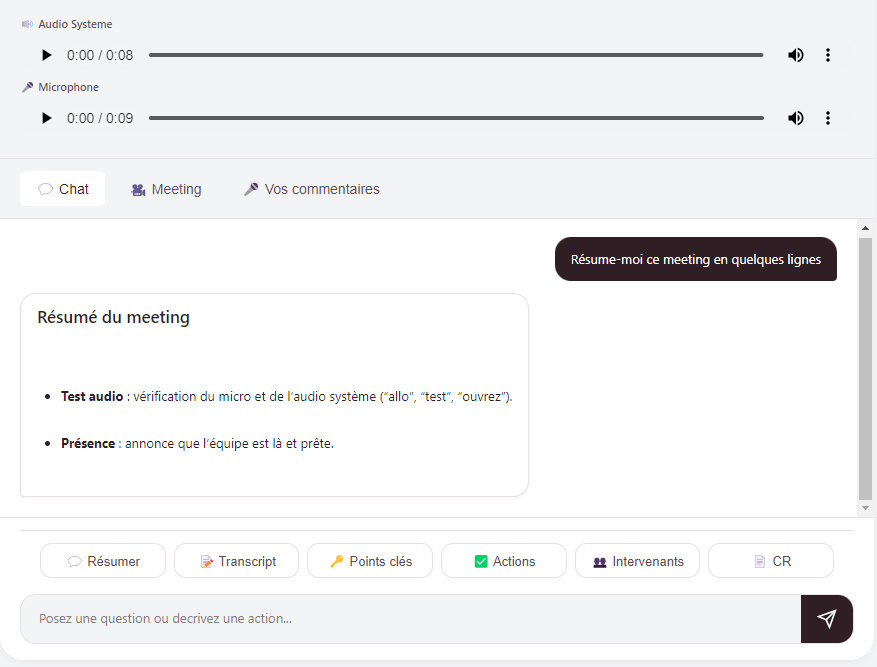877x667 pixels.
Task: Click the microphone icon beside Microphone label
Action: click(26, 87)
